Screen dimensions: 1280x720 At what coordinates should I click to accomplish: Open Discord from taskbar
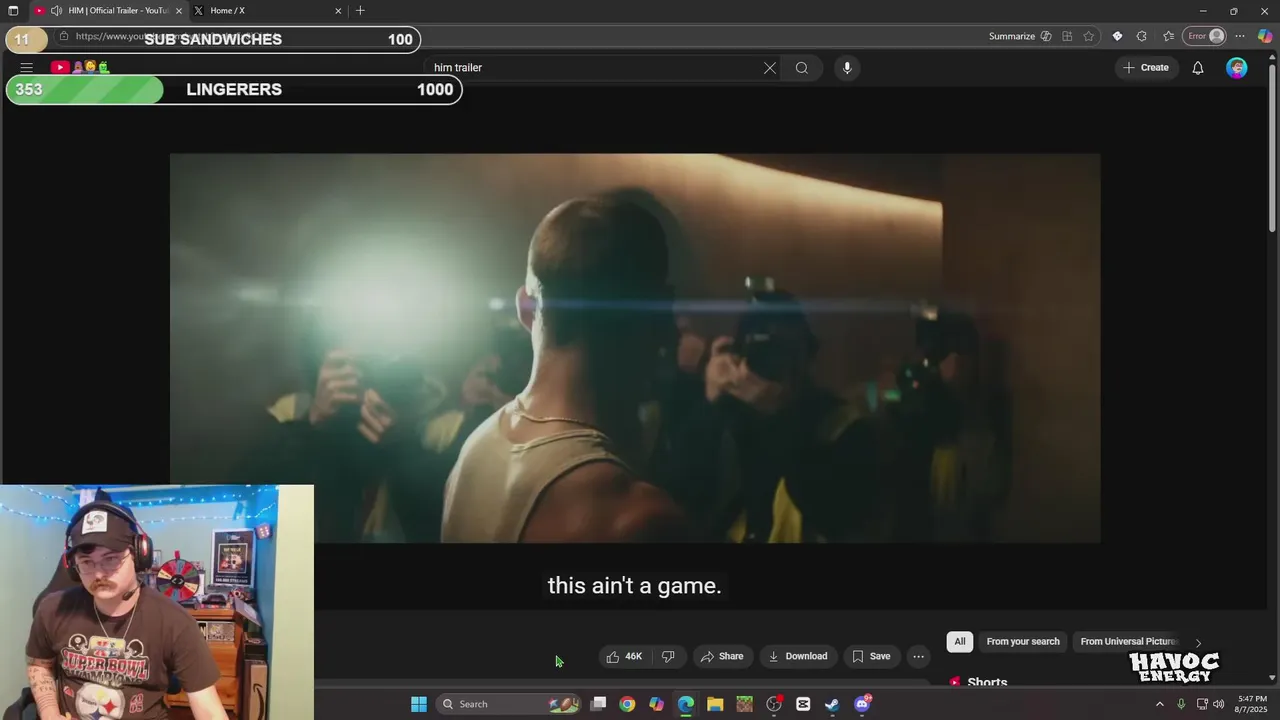click(x=862, y=704)
